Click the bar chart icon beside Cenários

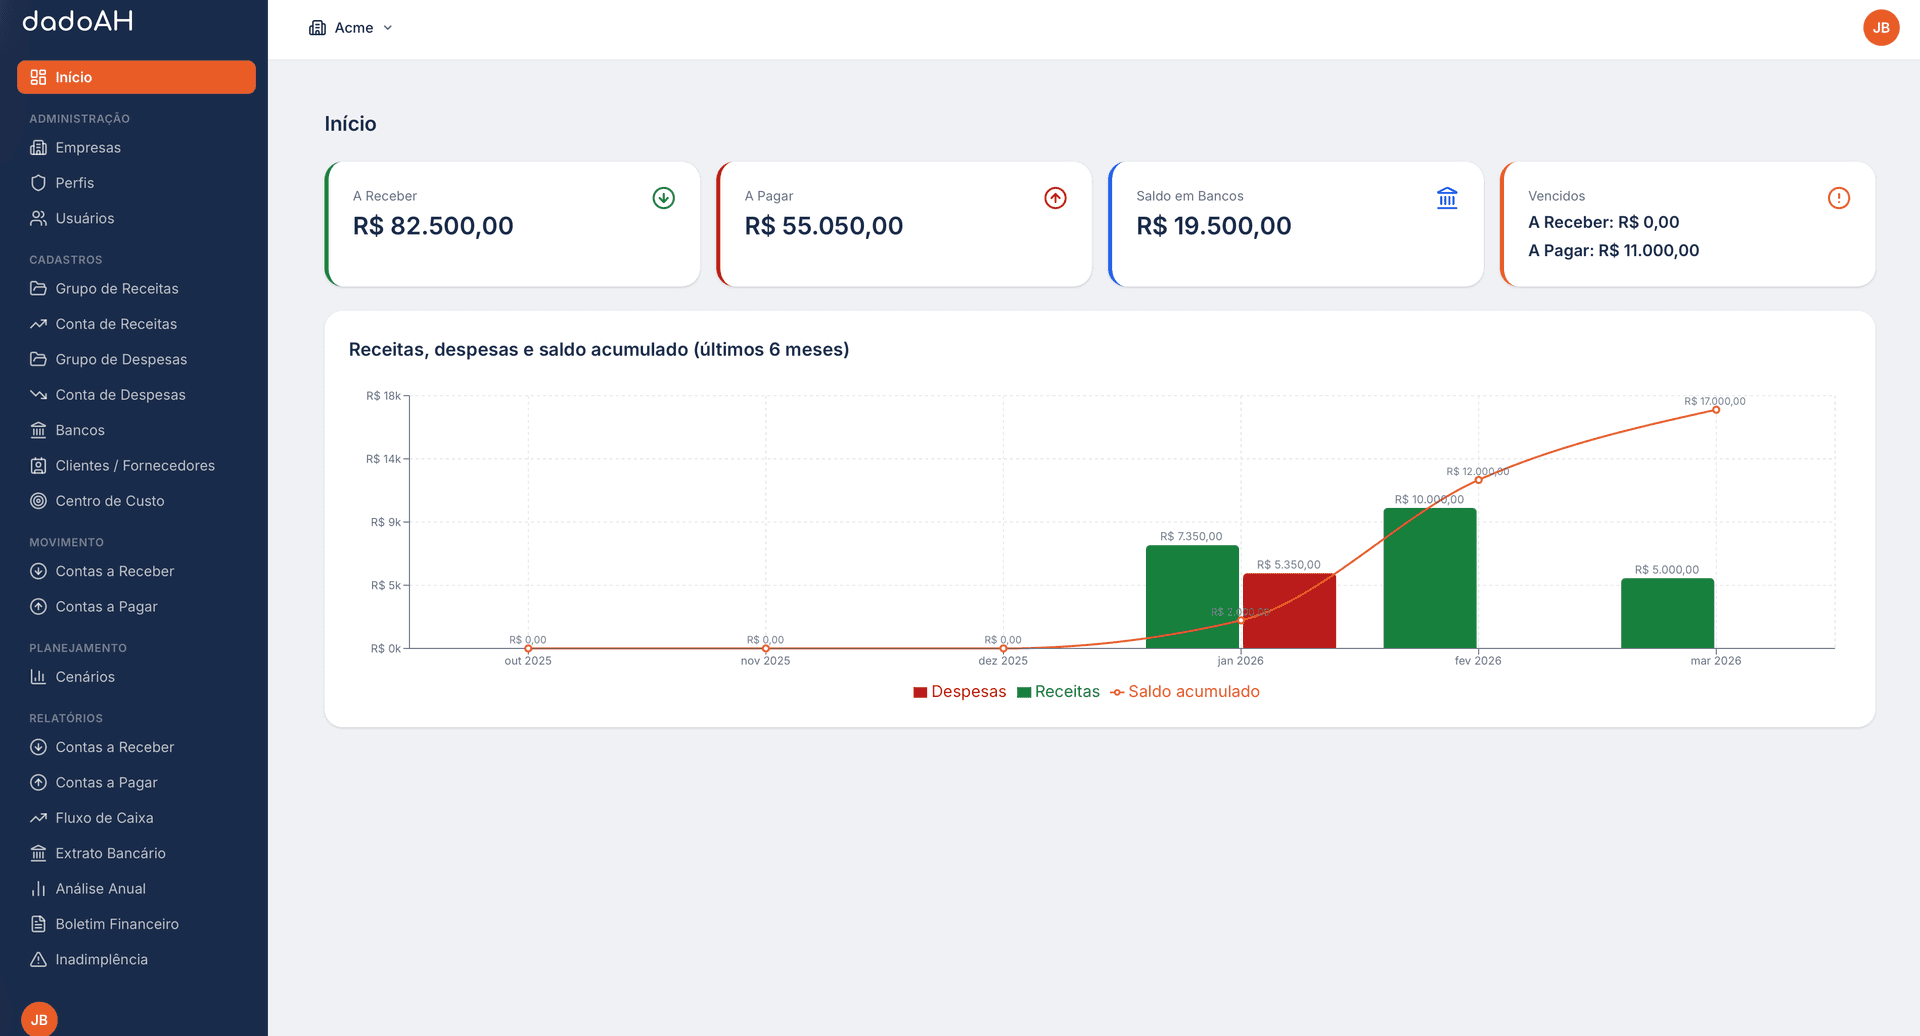click(38, 677)
